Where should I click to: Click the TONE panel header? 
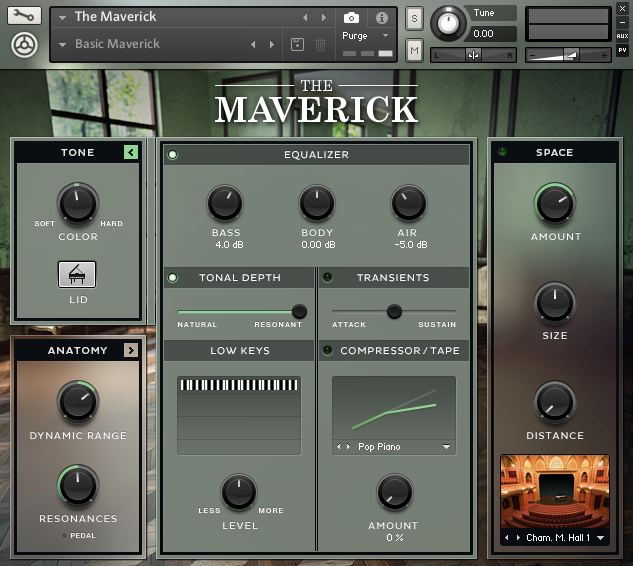[x=78, y=152]
